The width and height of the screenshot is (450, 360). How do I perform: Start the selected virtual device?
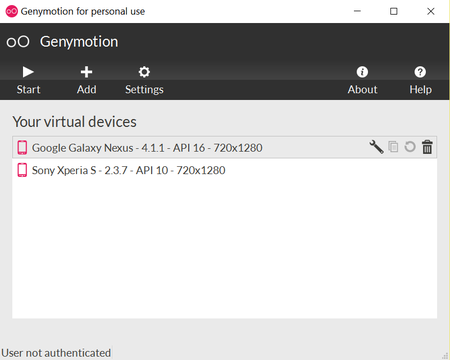tap(28, 80)
